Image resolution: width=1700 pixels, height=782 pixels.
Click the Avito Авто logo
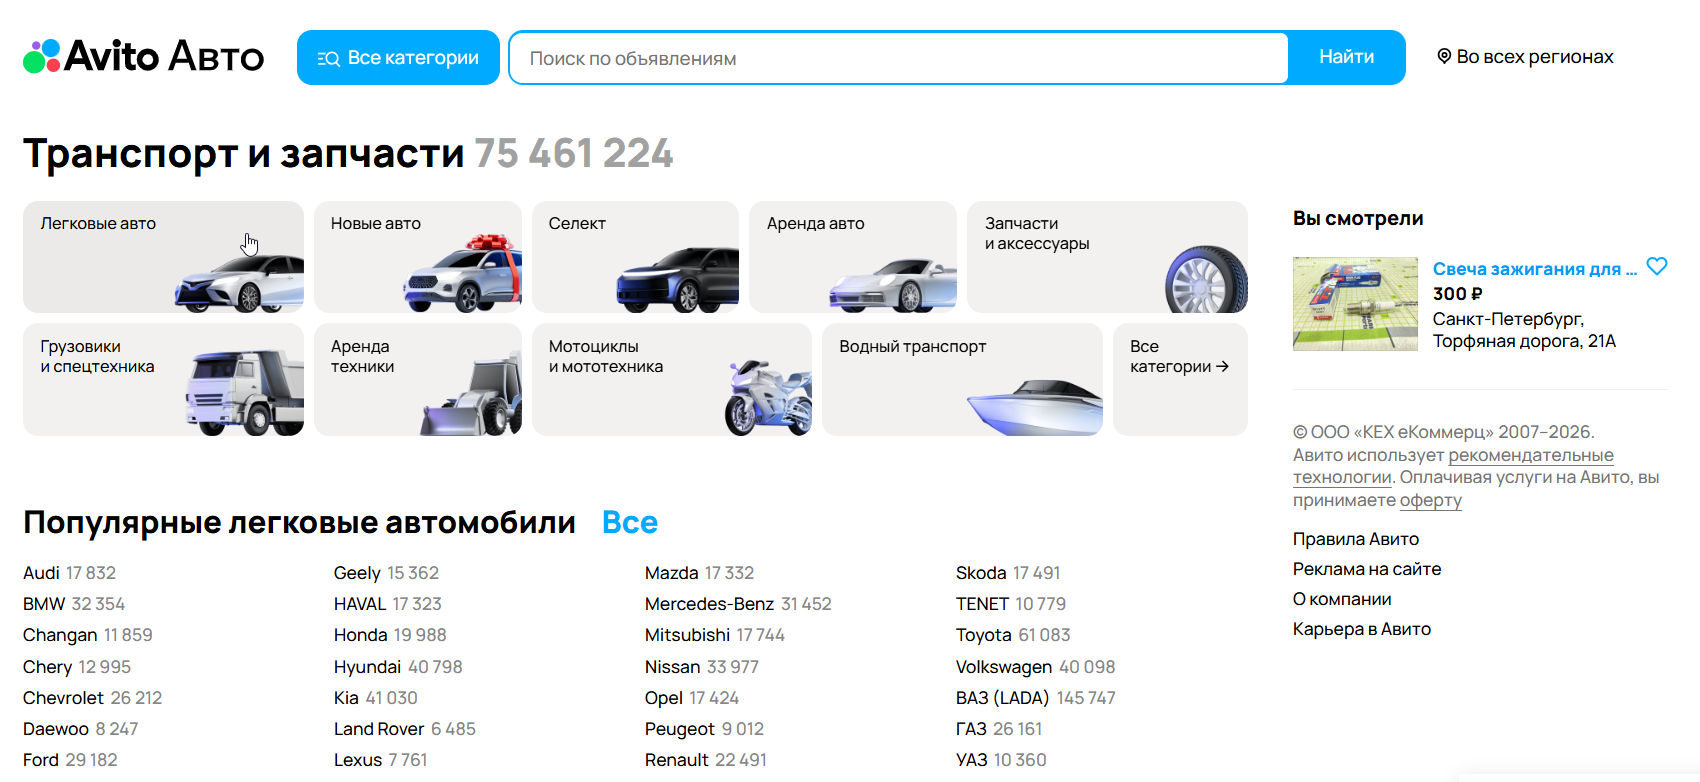pos(144,57)
